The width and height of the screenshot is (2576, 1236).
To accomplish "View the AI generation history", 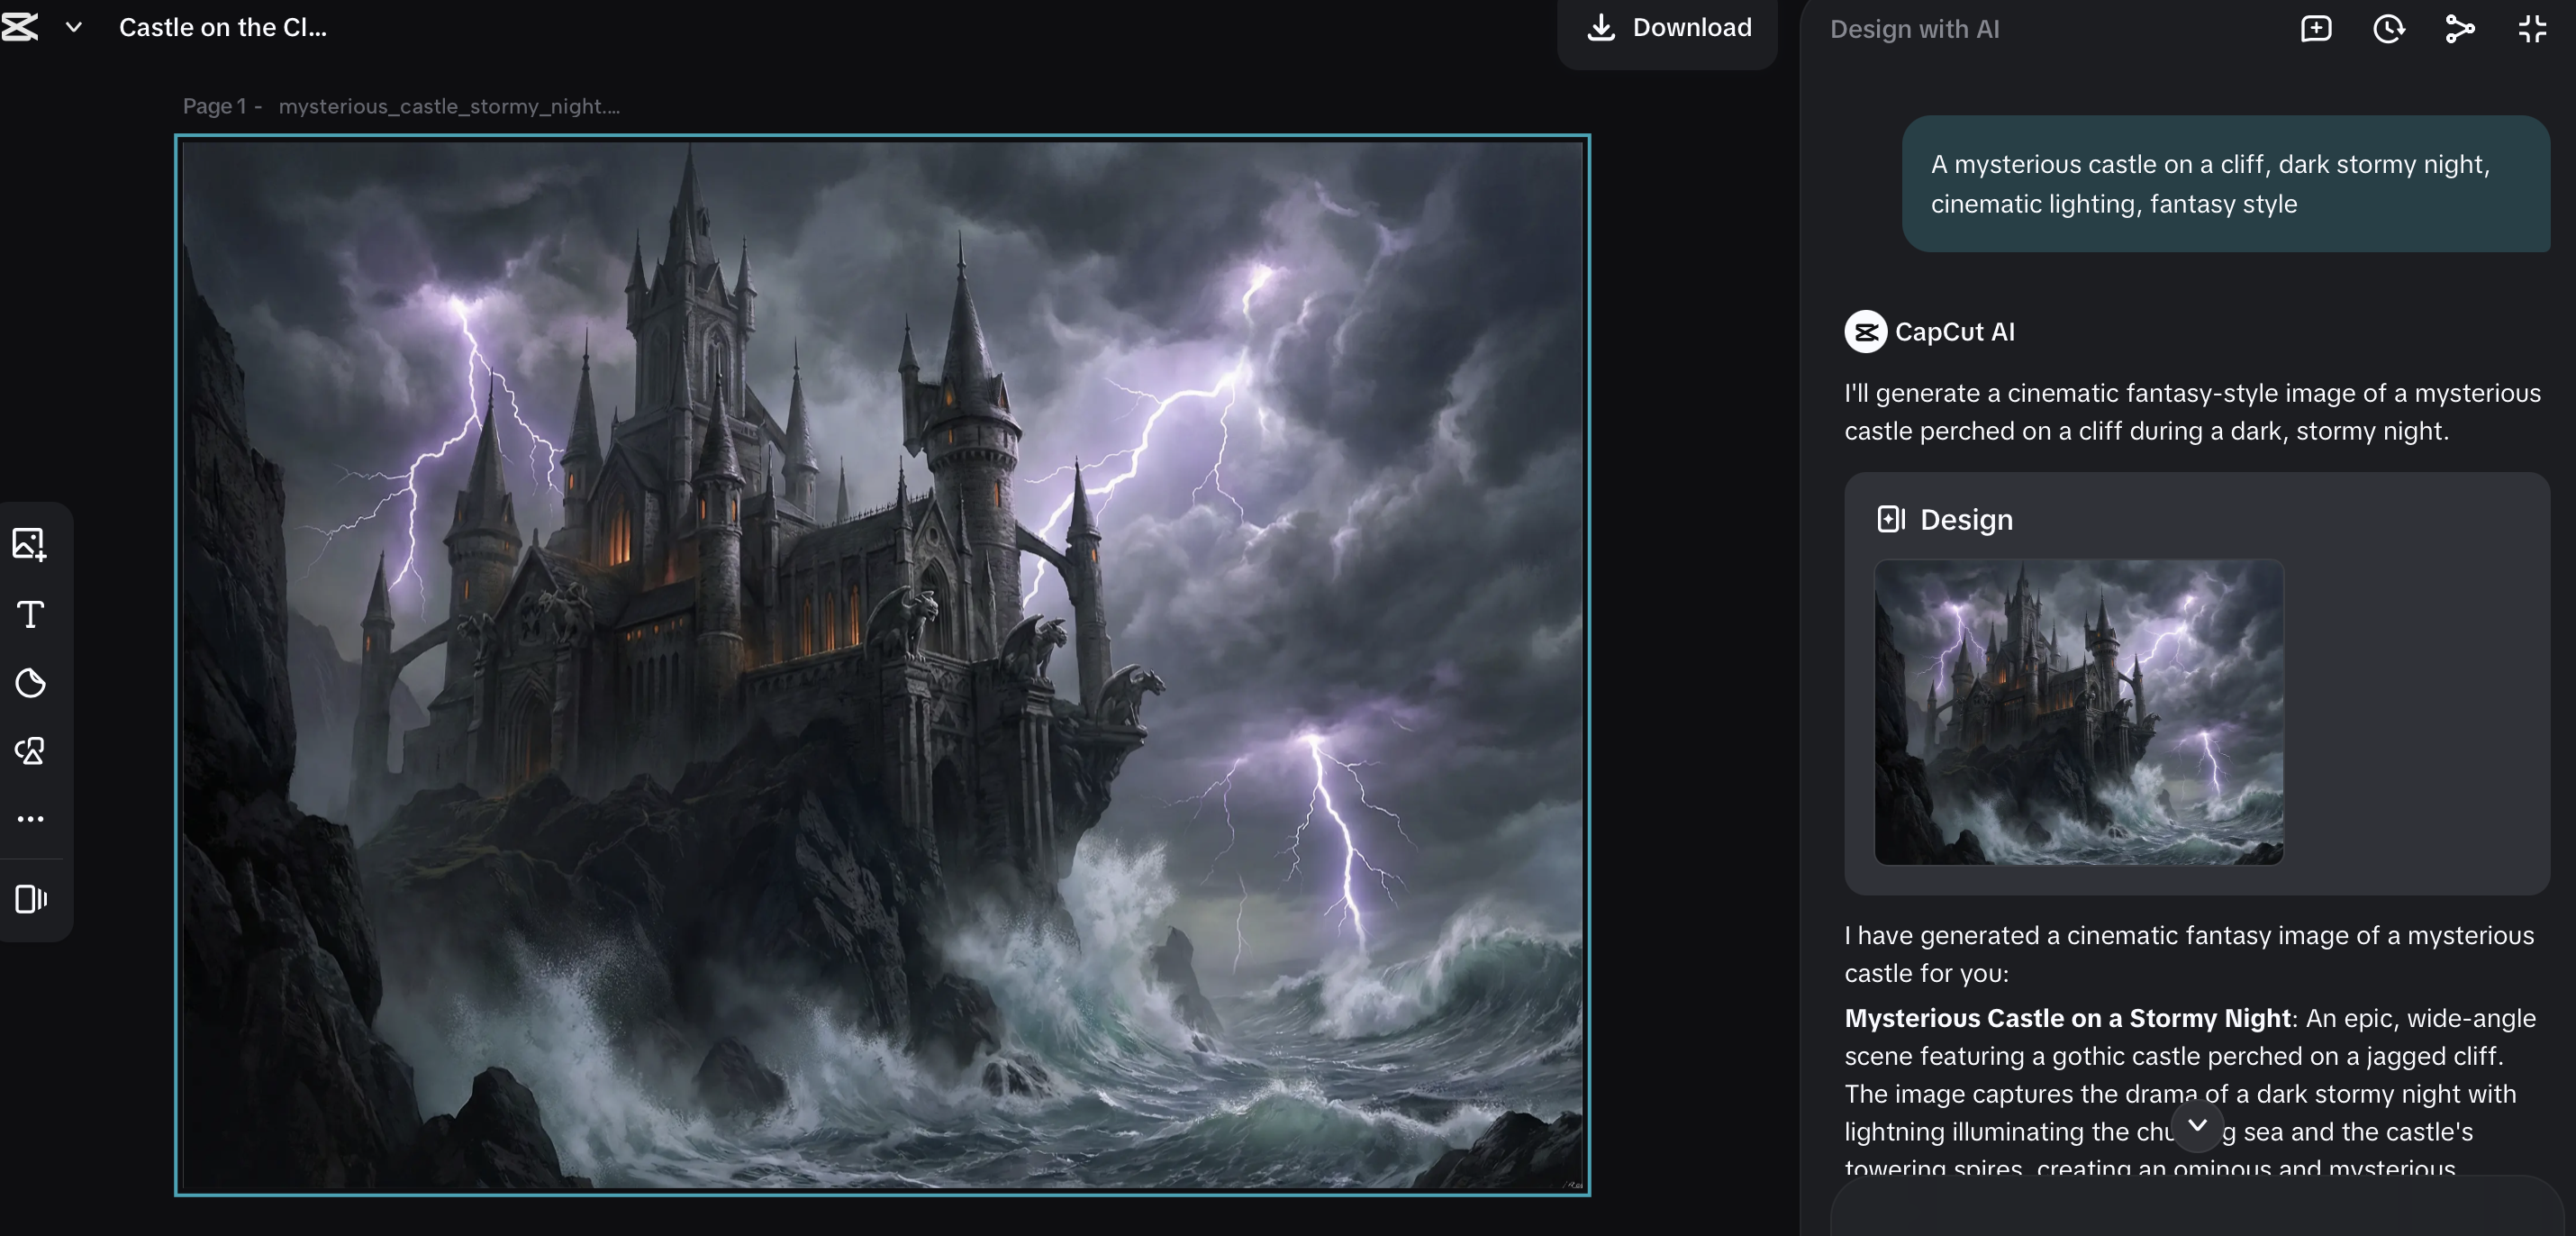I will pyautogui.click(x=2388, y=29).
